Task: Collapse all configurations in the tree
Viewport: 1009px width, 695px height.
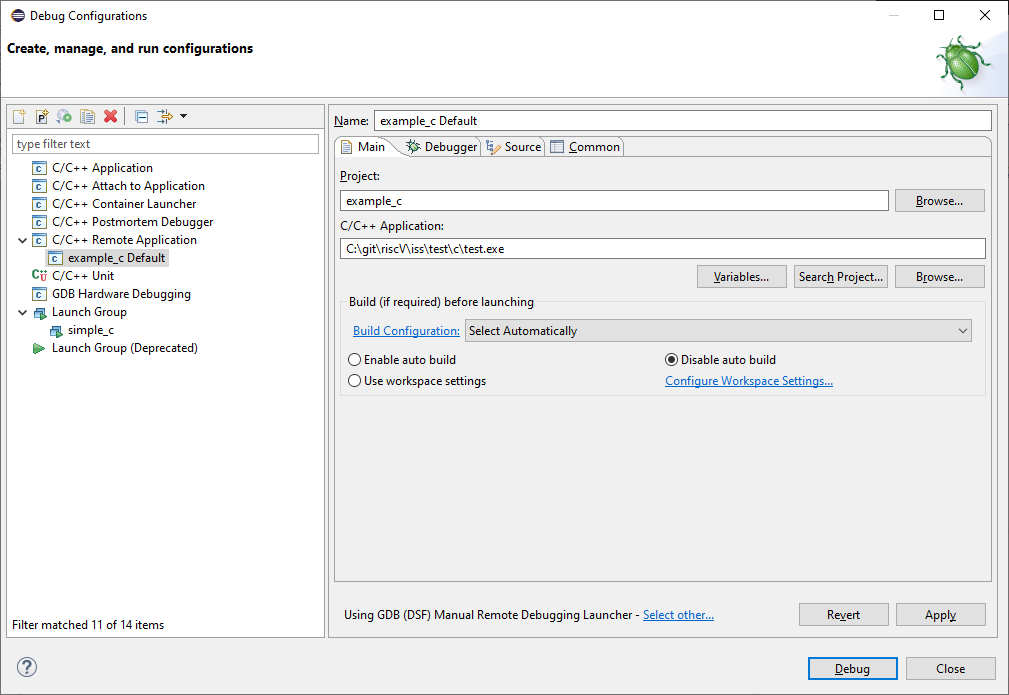Action: [141, 117]
